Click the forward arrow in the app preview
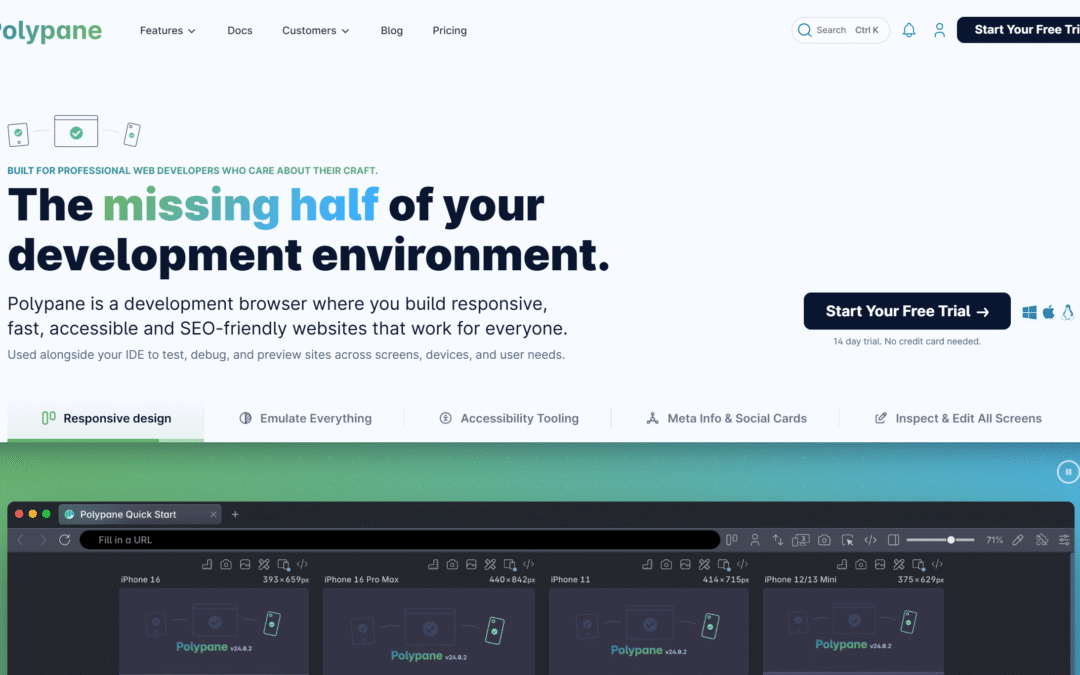The width and height of the screenshot is (1080, 675). (43, 540)
